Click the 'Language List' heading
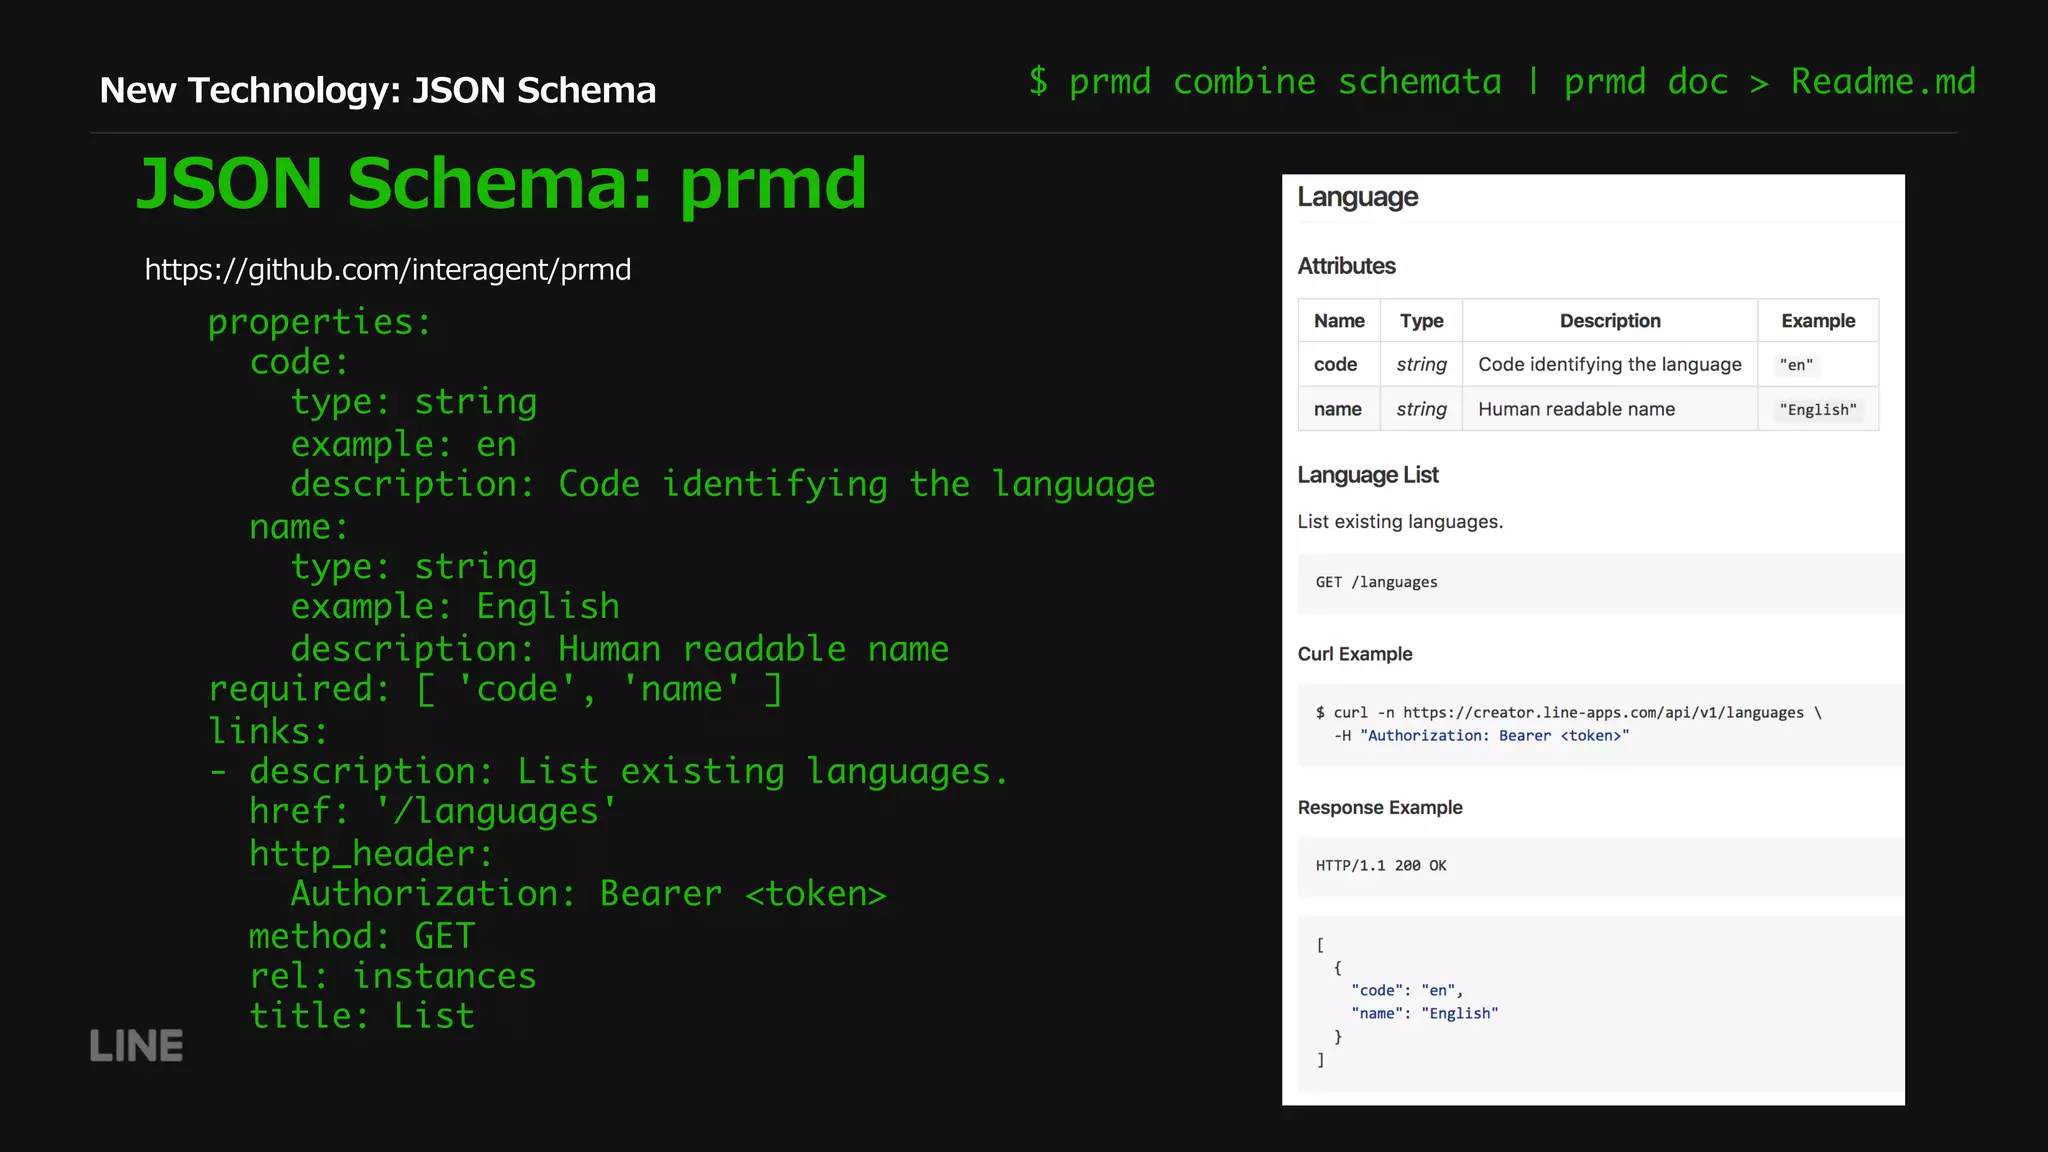 [x=1368, y=475]
